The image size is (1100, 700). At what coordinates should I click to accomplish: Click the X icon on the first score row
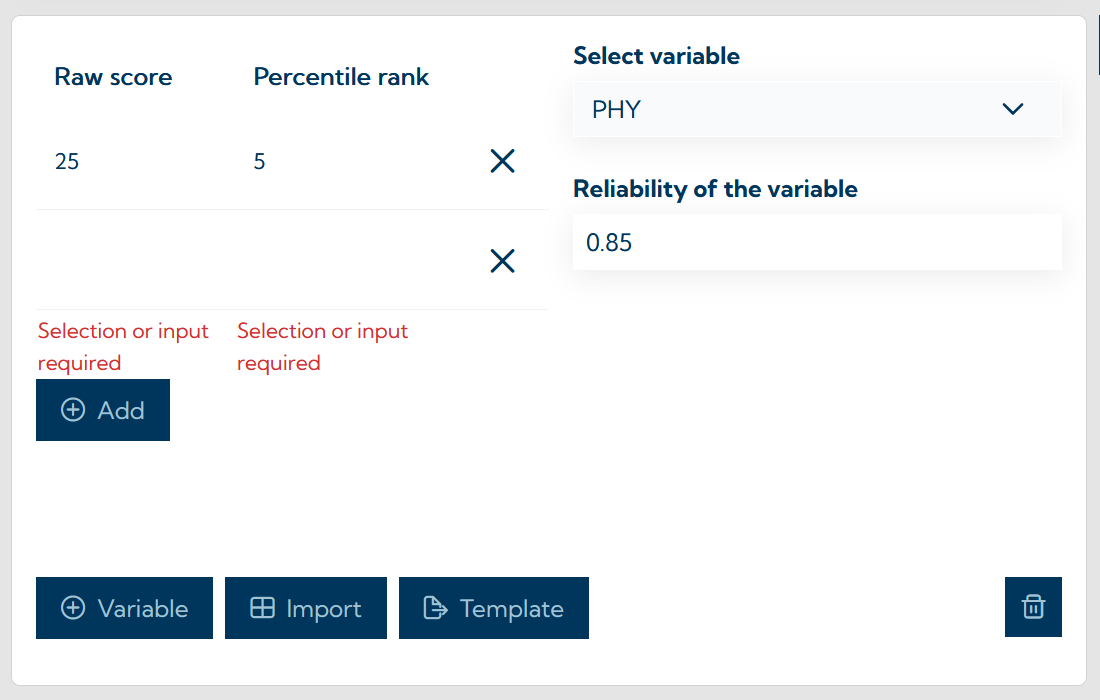click(502, 161)
